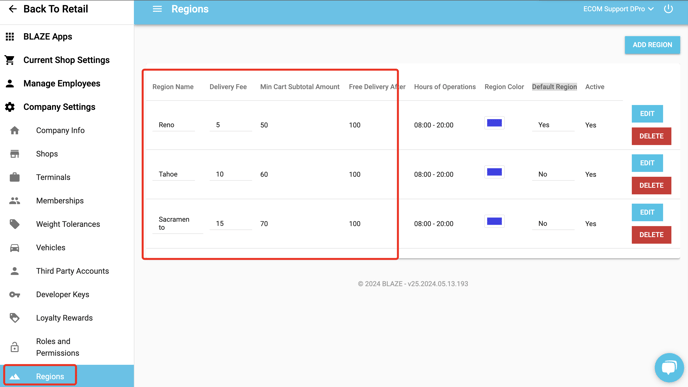The width and height of the screenshot is (688, 387).
Task: Click the Company Settings gear icon
Action: [x=10, y=107]
